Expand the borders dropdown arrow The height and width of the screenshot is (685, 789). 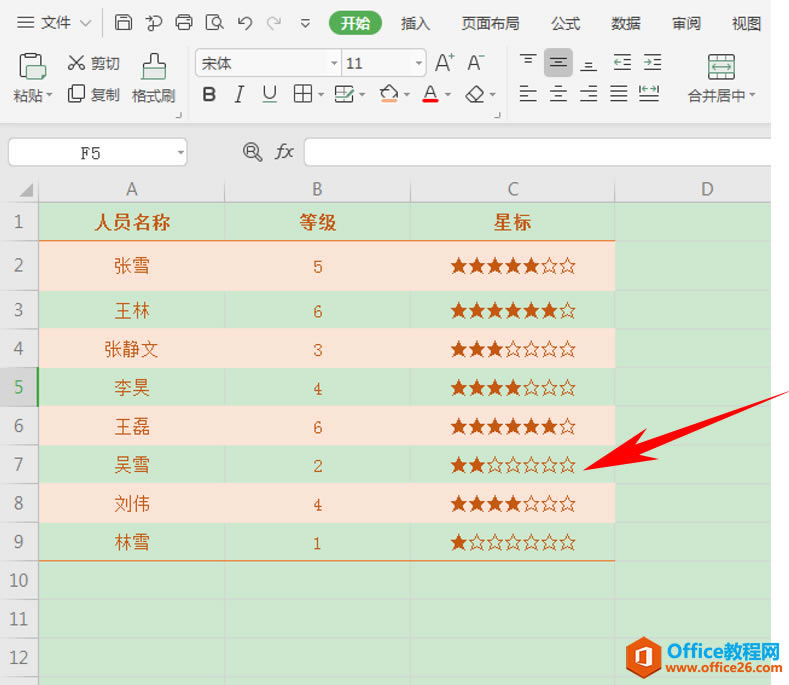pyautogui.click(x=321, y=94)
